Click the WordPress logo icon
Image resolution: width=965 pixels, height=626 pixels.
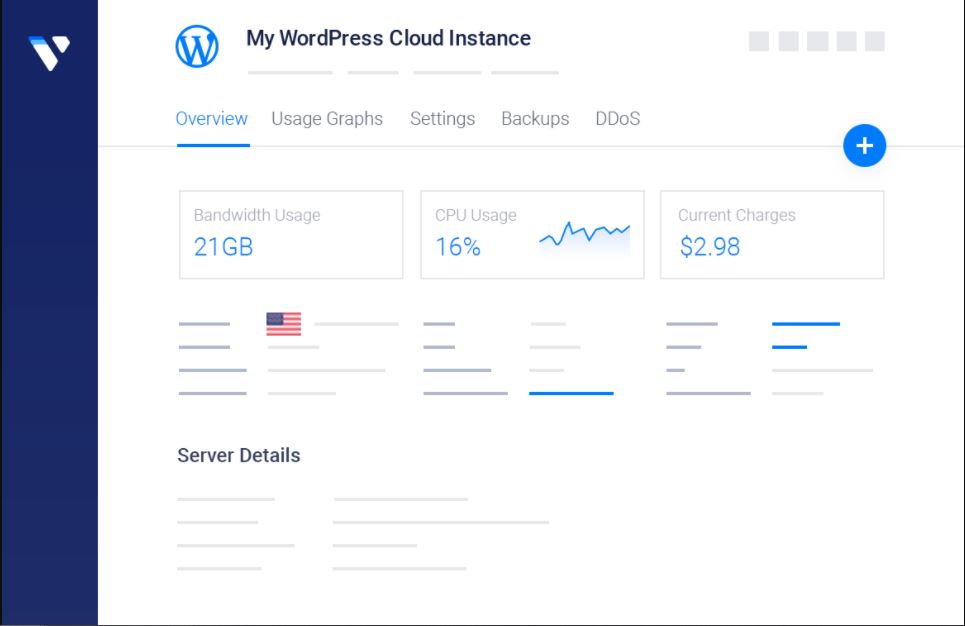click(196, 45)
